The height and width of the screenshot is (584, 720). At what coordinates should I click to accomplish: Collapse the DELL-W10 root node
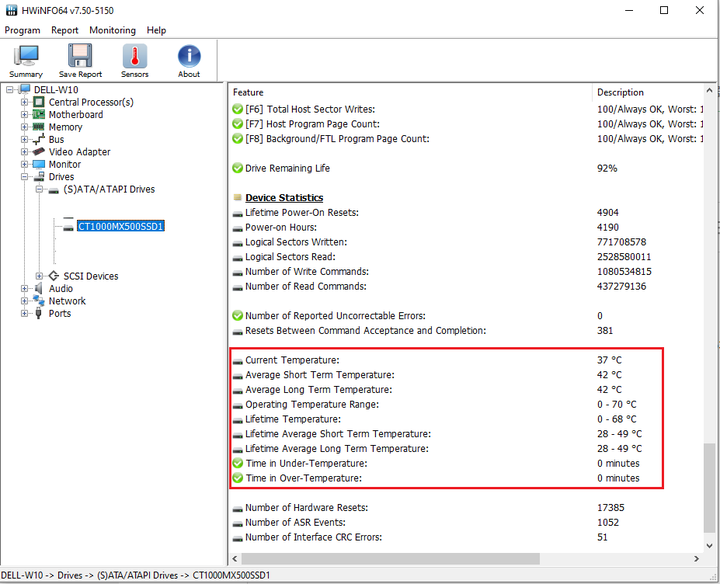tap(10, 90)
